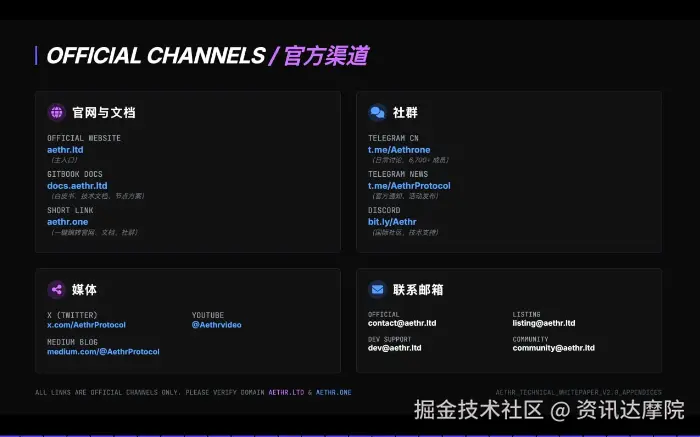This screenshot has width=700, height=437.
Task: Click the envelope icon beside 联系邮箱
Action: pyautogui.click(x=377, y=290)
